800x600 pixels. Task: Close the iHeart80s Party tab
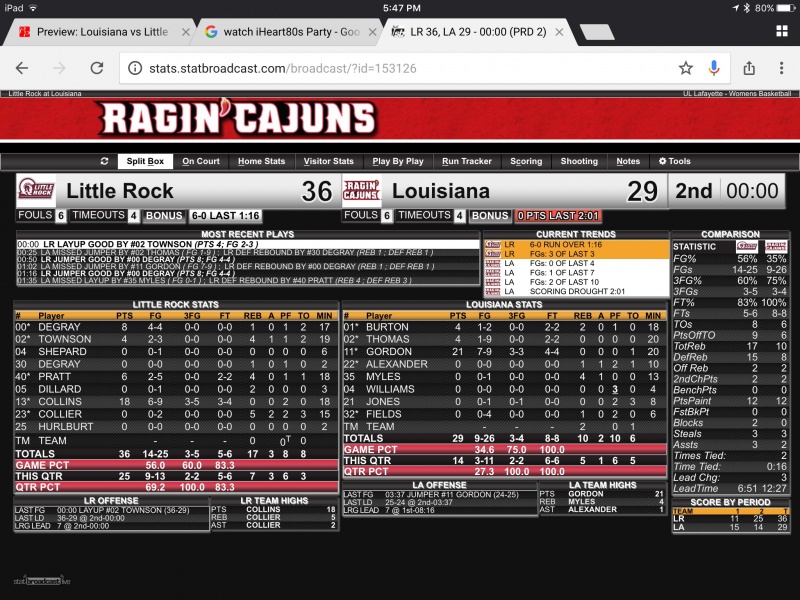[x=367, y=31]
